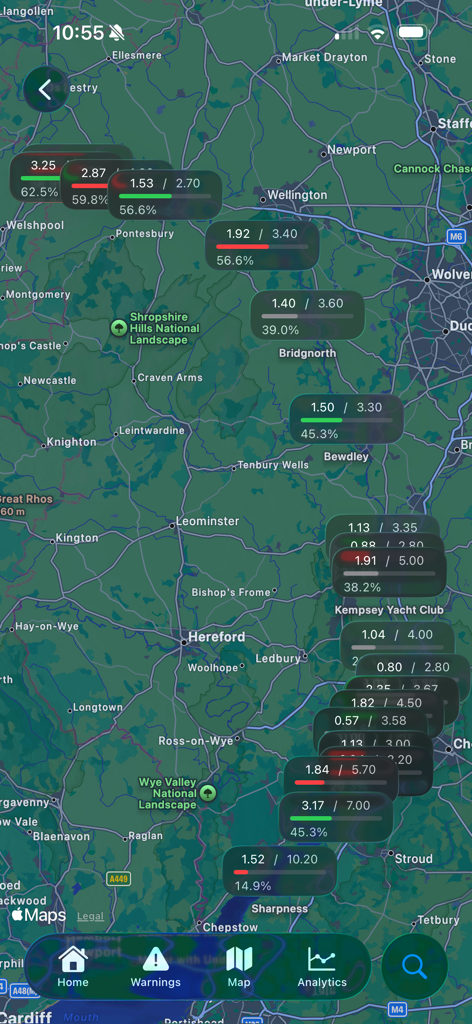
Task: Select the 0.80 / 2.80 level marker
Action: [x=413, y=667]
